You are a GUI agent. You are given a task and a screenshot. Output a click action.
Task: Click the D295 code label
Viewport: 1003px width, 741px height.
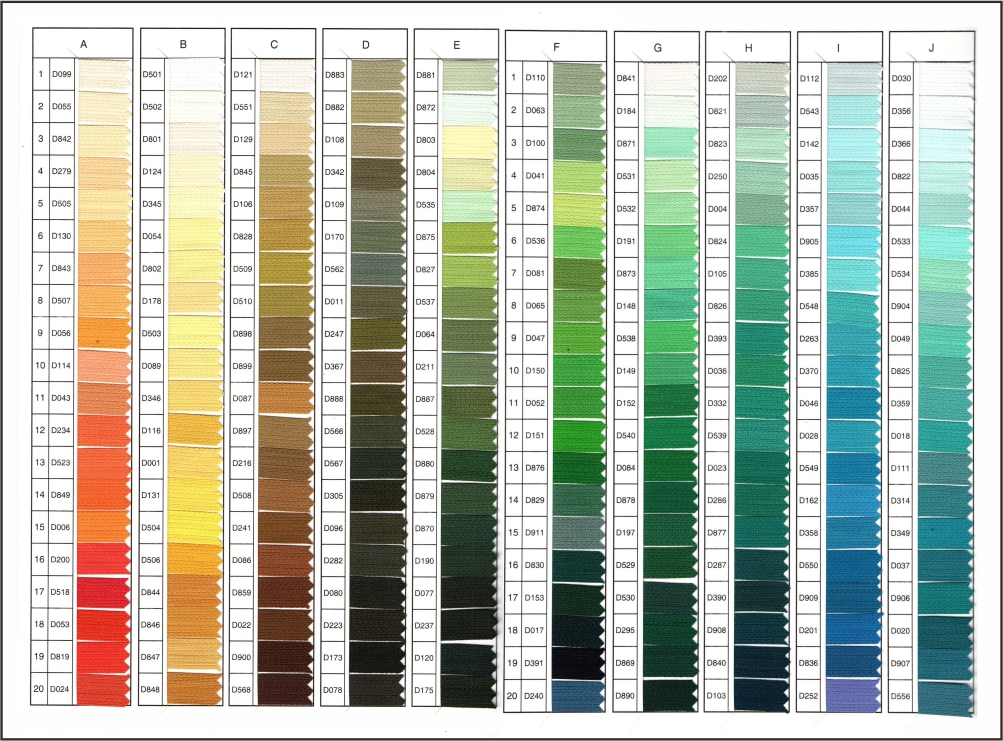click(625, 630)
